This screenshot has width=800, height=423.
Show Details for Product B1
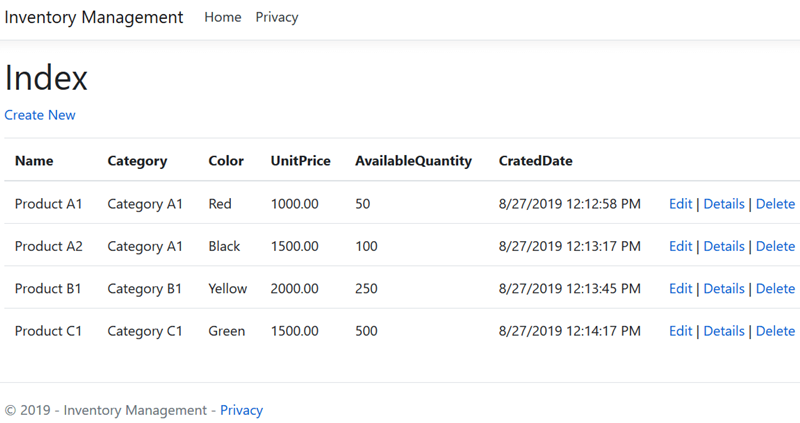(724, 289)
